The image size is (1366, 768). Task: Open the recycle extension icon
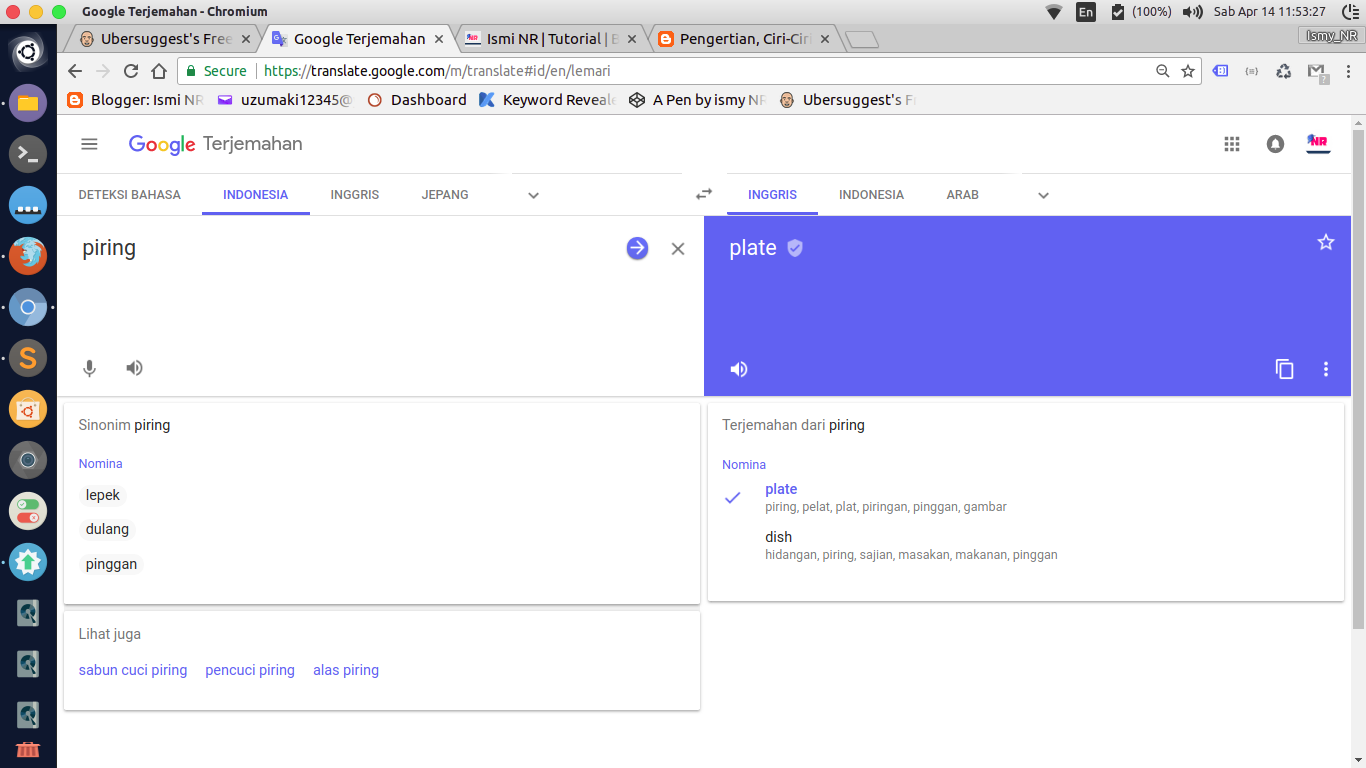click(1283, 71)
